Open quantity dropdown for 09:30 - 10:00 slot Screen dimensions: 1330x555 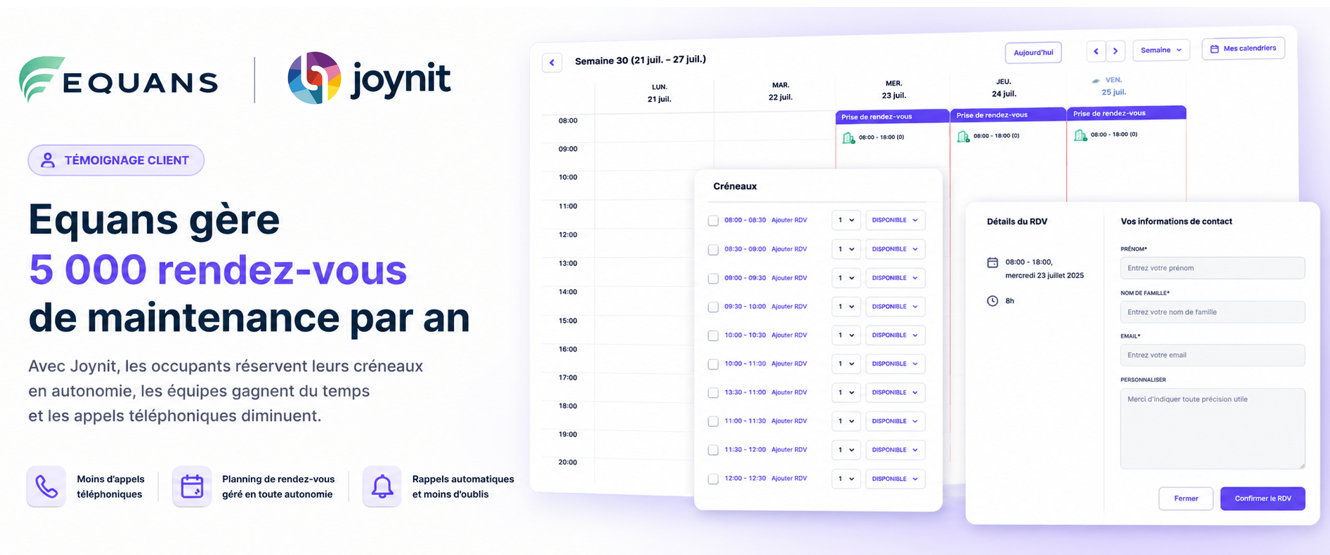tap(846, 307)
